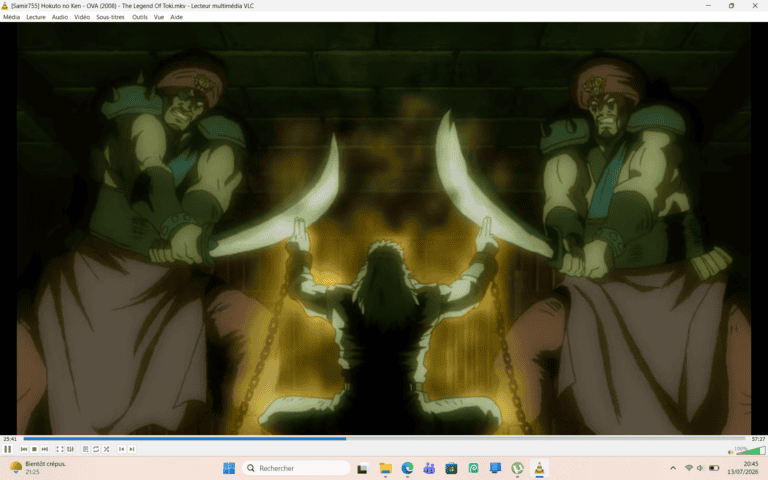The image size is (768, 480).
Task: Click the VLC taskbar icon
Action: (539, 468)
